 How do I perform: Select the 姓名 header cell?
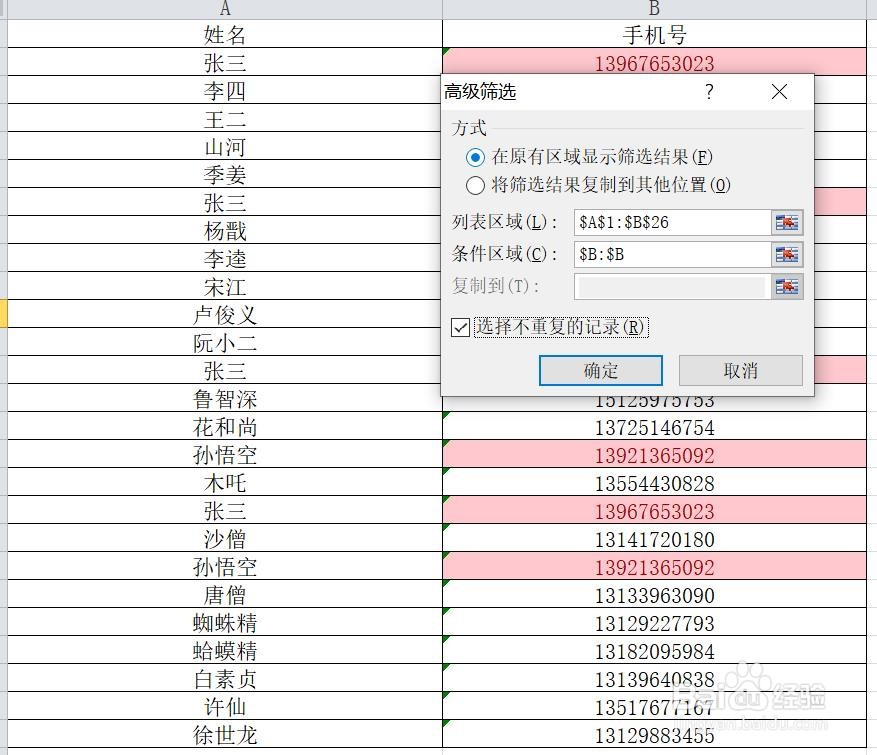click(x=224, y=34)
